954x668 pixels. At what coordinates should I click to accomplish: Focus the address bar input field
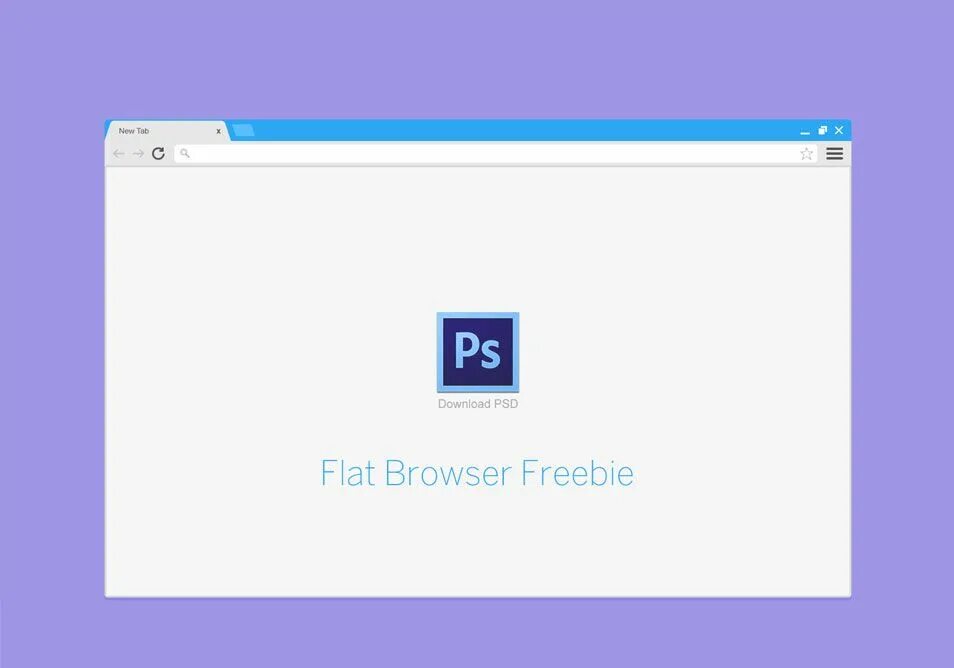495,153
